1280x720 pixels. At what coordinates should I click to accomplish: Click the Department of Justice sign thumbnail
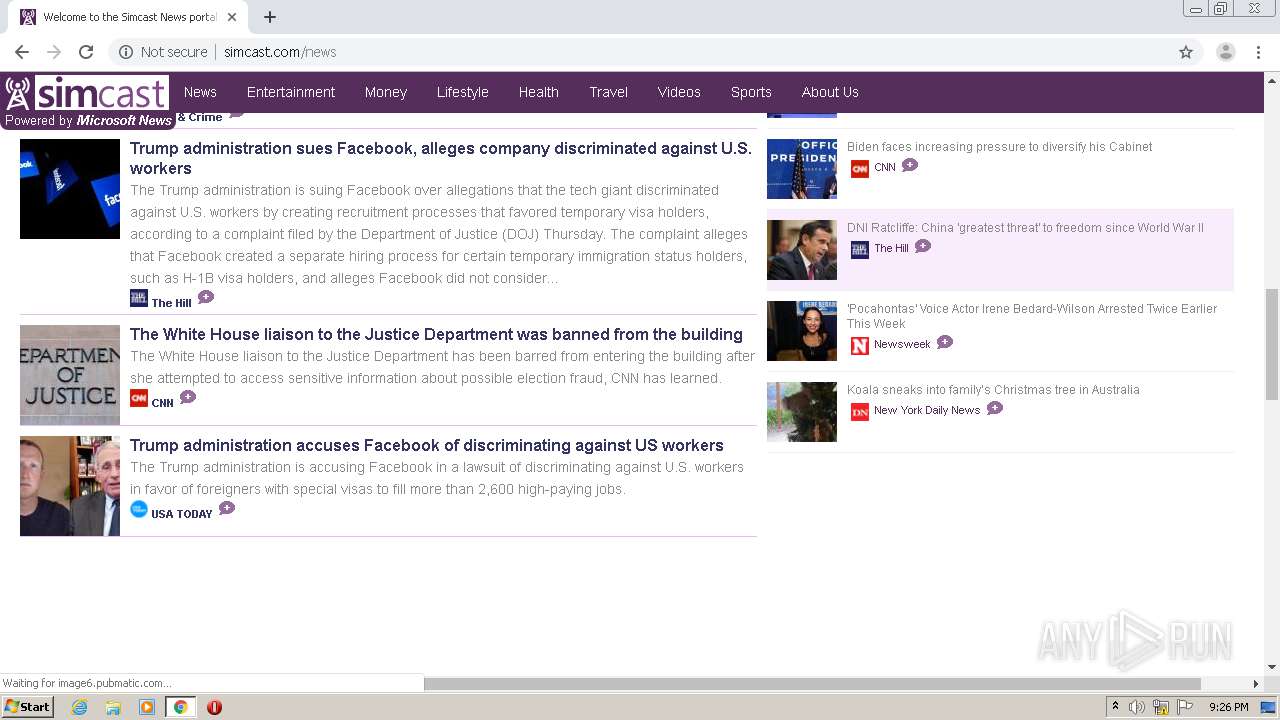70,375
